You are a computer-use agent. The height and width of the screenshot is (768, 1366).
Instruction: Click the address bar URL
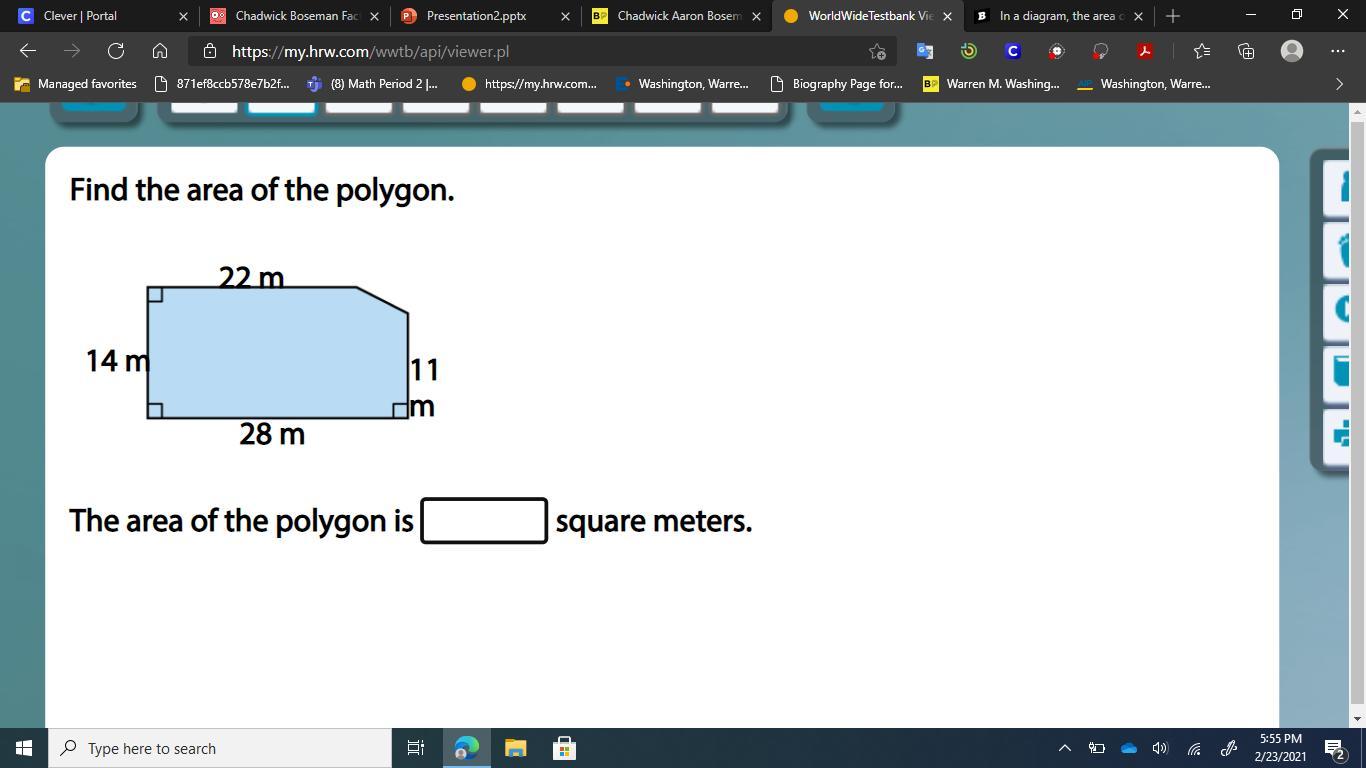(x=370, y=51)
